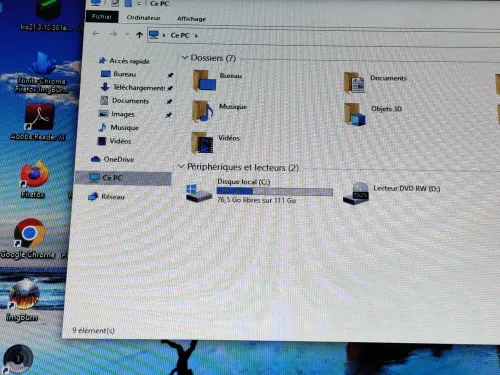Open Musique in the navigation pane

[124, 127]
